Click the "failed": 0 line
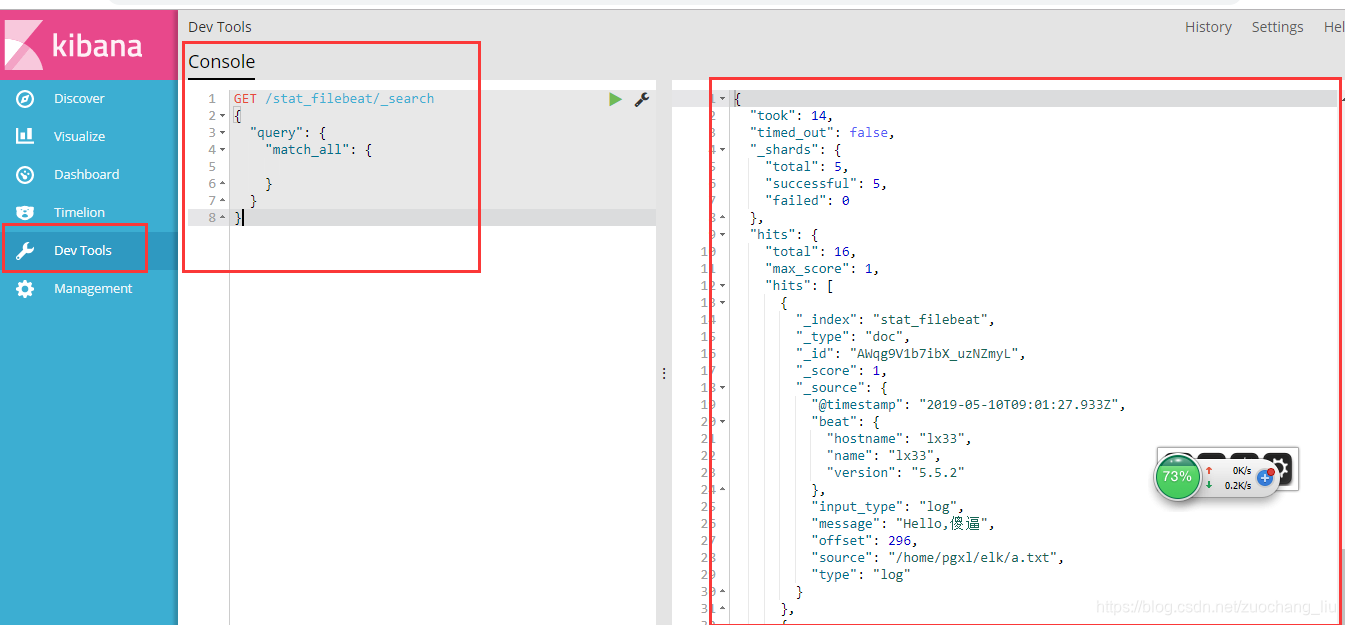The width and height of the screenshot is (1345, 625). point(807,201)
